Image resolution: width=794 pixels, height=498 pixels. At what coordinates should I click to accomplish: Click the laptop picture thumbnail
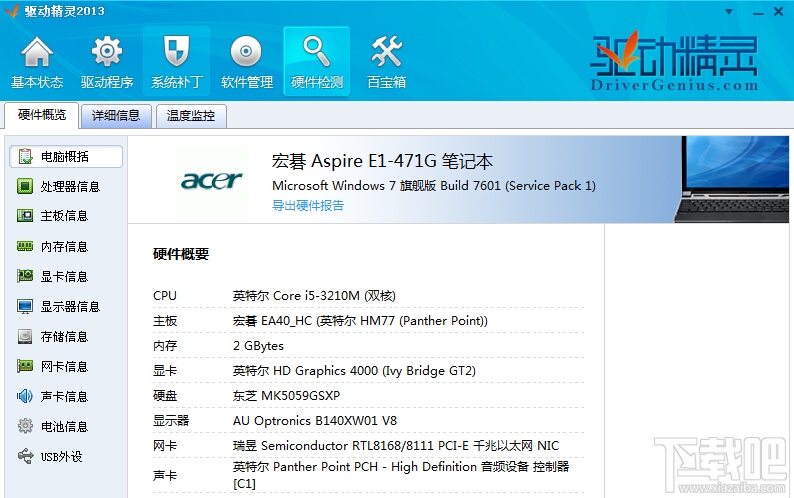tap(732, 179)
